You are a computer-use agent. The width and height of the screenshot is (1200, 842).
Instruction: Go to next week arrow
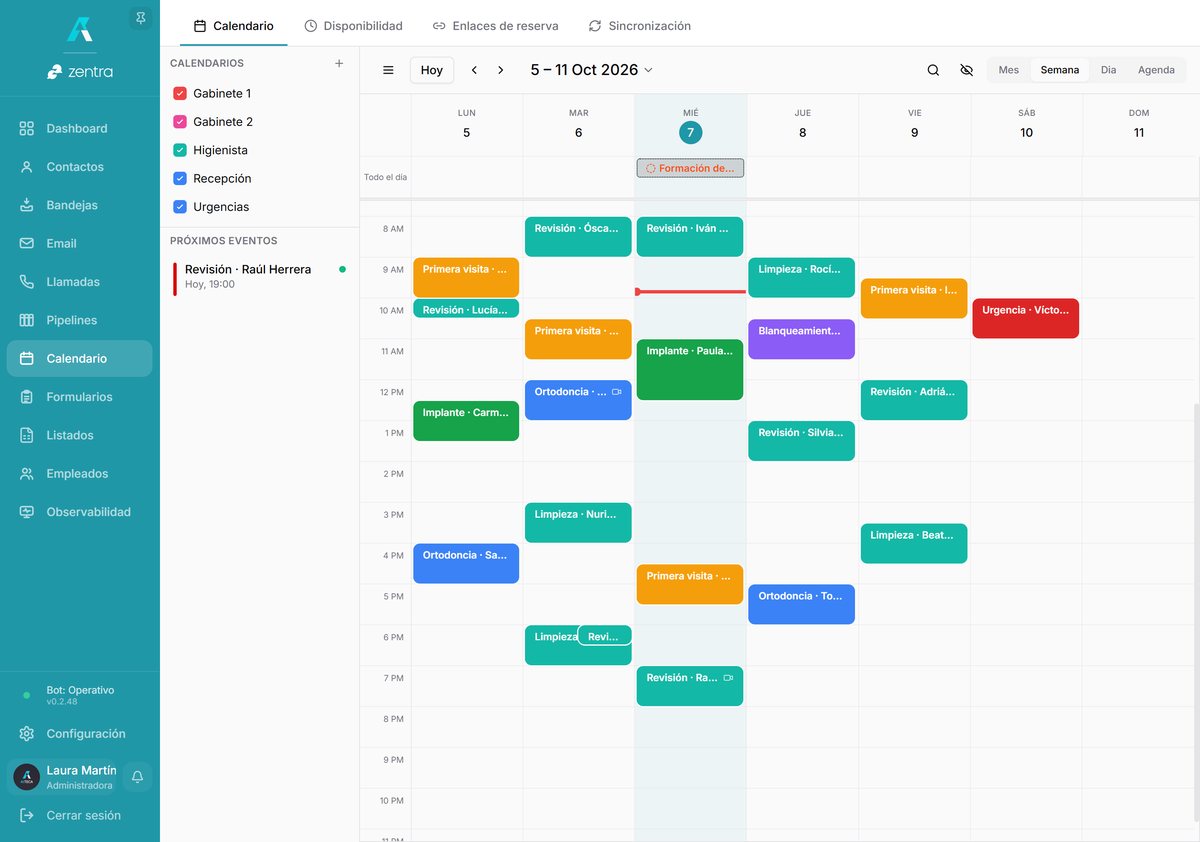coord(501,70)
